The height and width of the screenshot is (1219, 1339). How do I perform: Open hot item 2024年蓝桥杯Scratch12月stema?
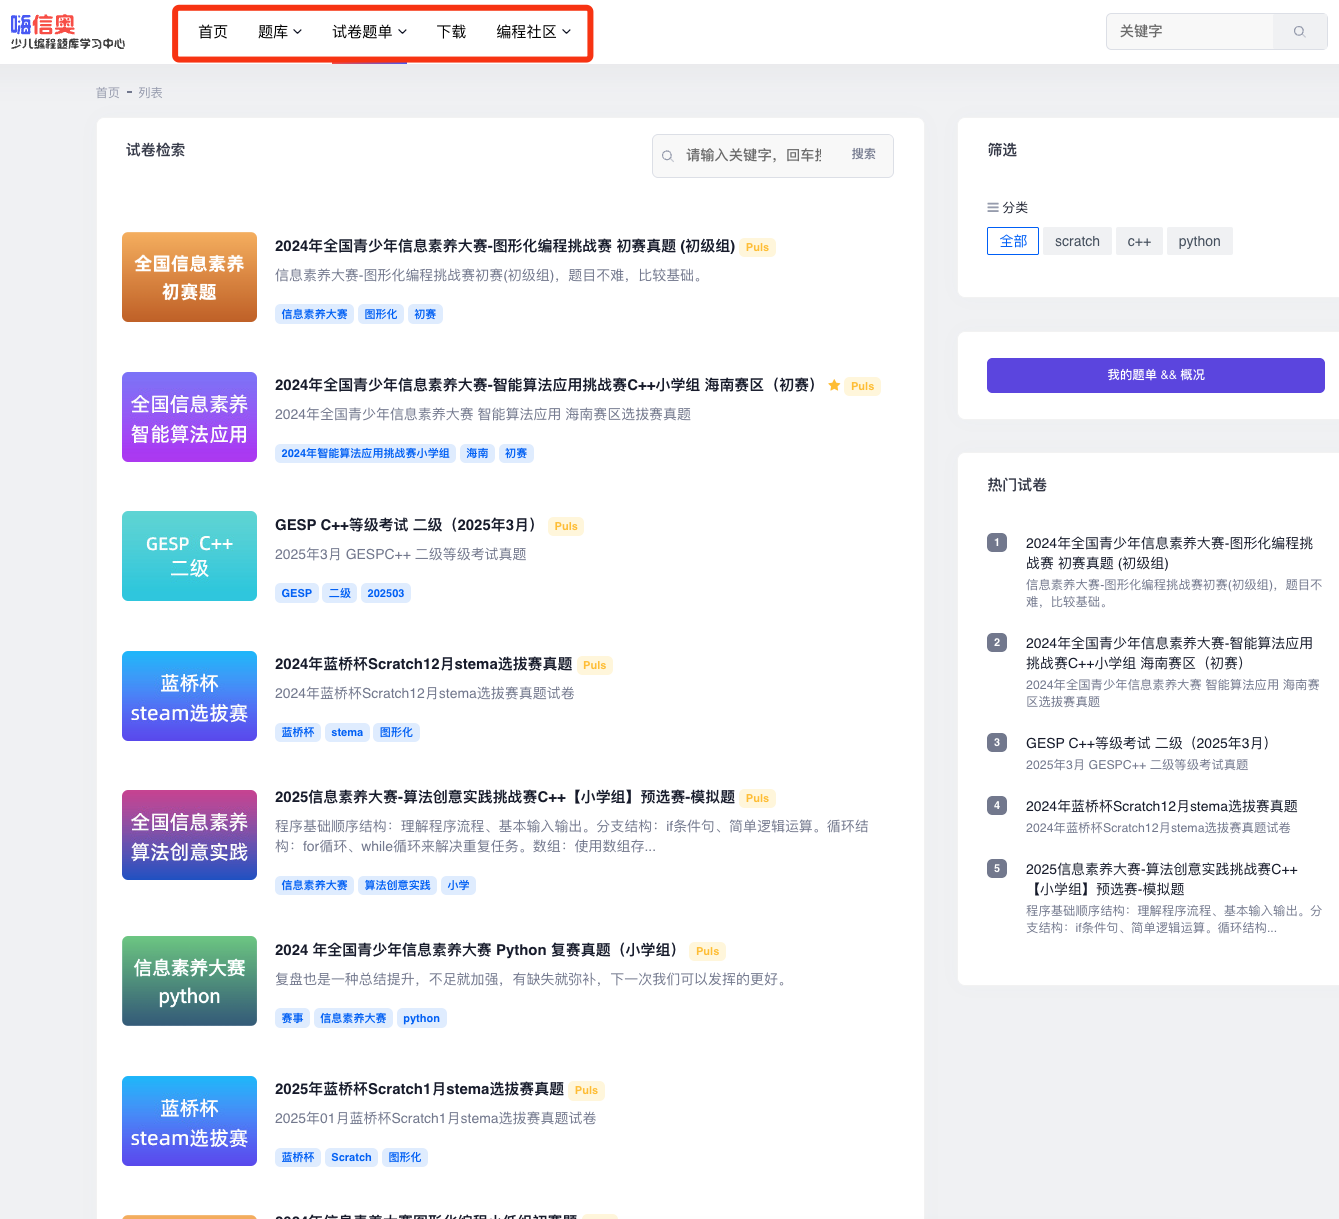point(1162,806)
